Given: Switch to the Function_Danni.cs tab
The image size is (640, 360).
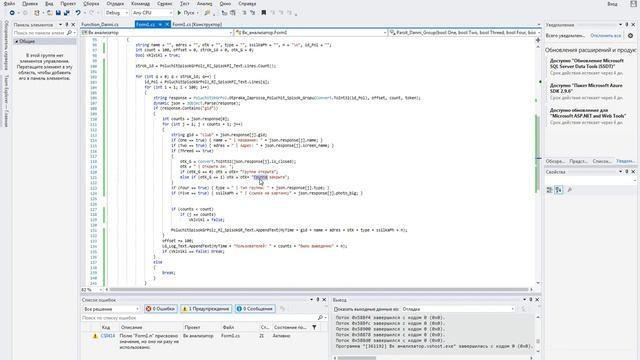Looking at the screenshot, I should pyautogui.click(x=100, y=24).
